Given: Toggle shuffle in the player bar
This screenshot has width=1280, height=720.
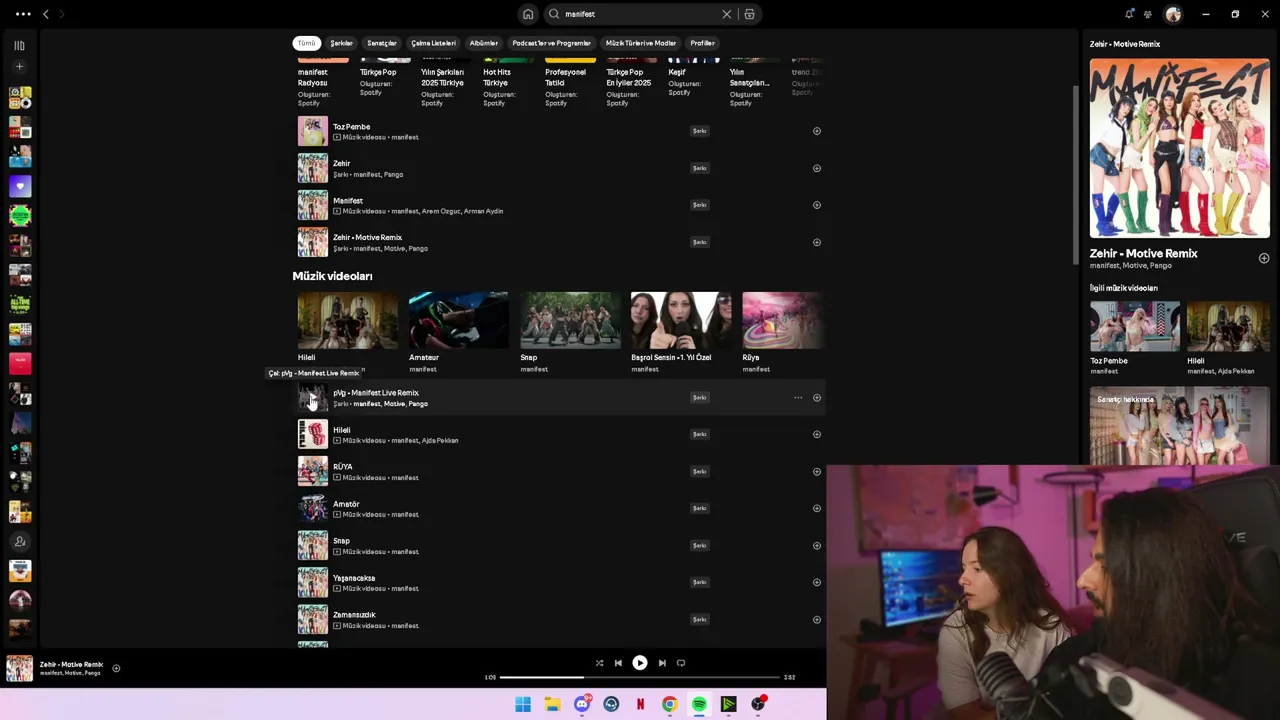Looking at the screenshot, I should coord(599,663).
